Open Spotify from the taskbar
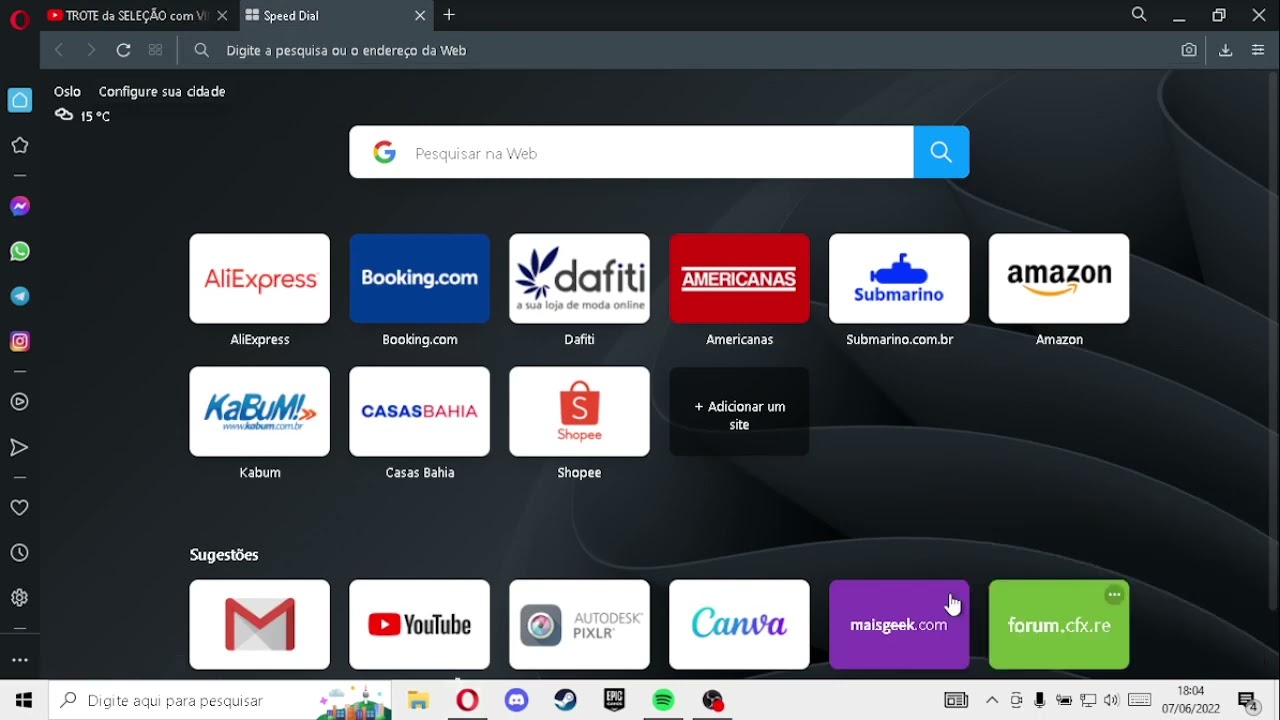This screenshot has width=1280, height=720. click(663, 700)
